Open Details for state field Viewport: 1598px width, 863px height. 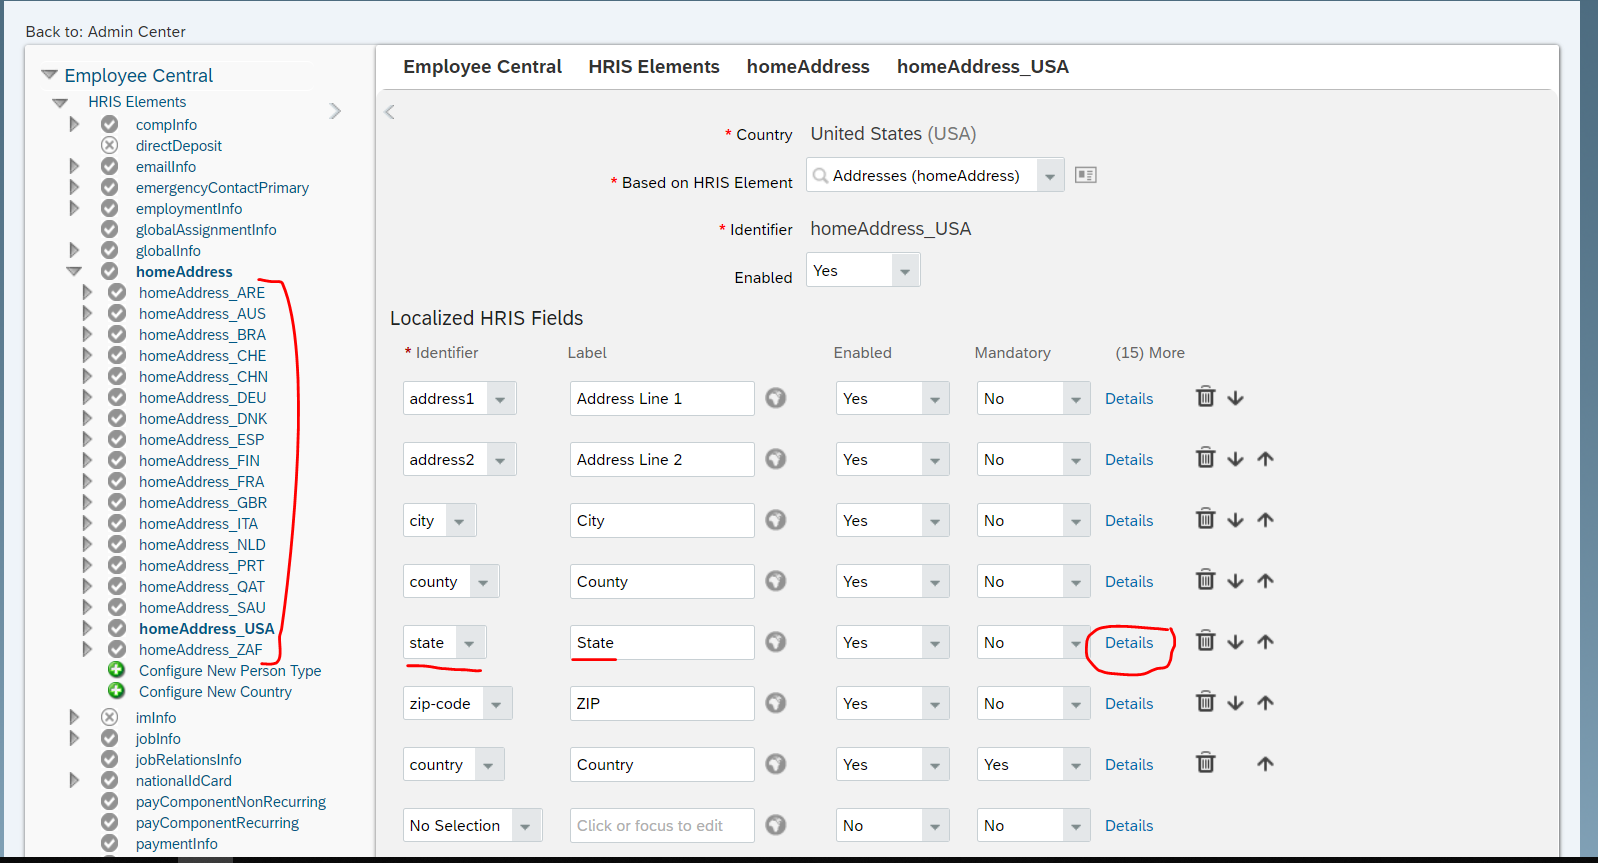[1129, 642]
